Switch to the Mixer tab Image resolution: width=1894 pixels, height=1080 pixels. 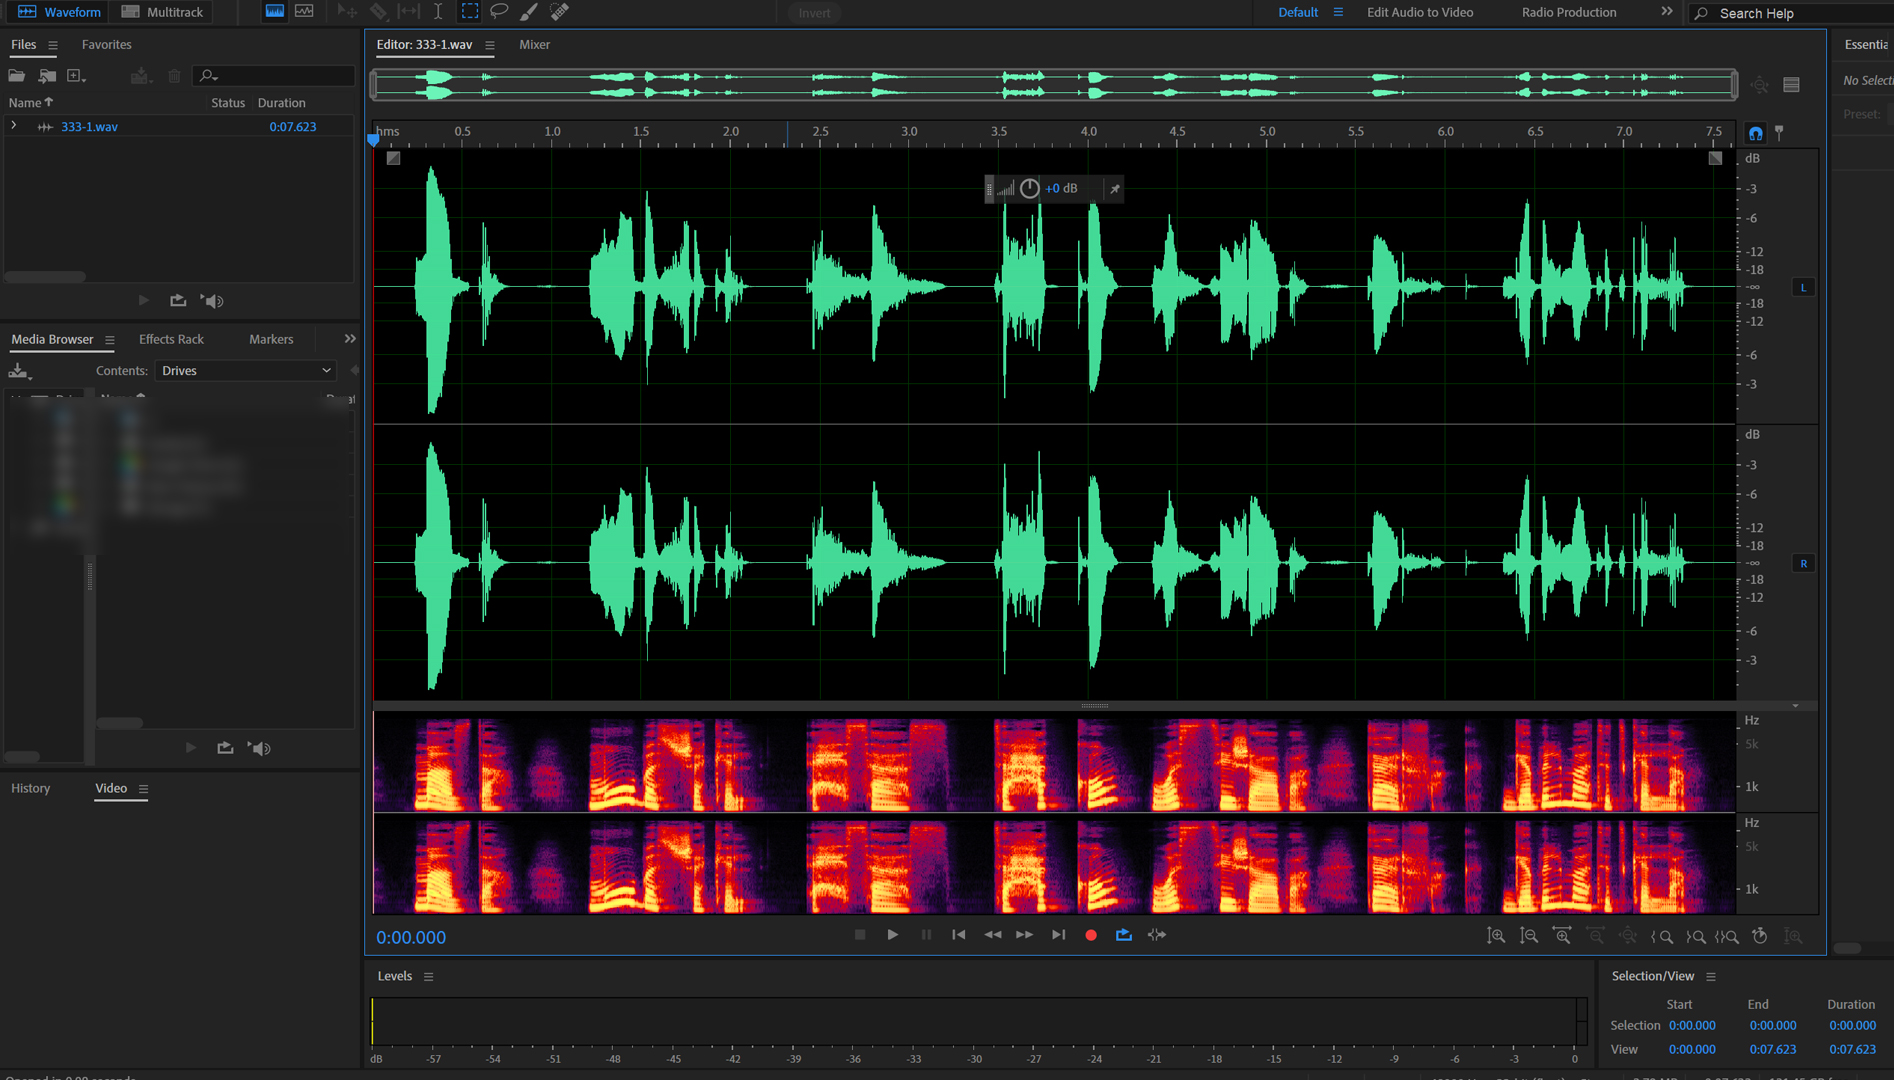tap(534, 45)
